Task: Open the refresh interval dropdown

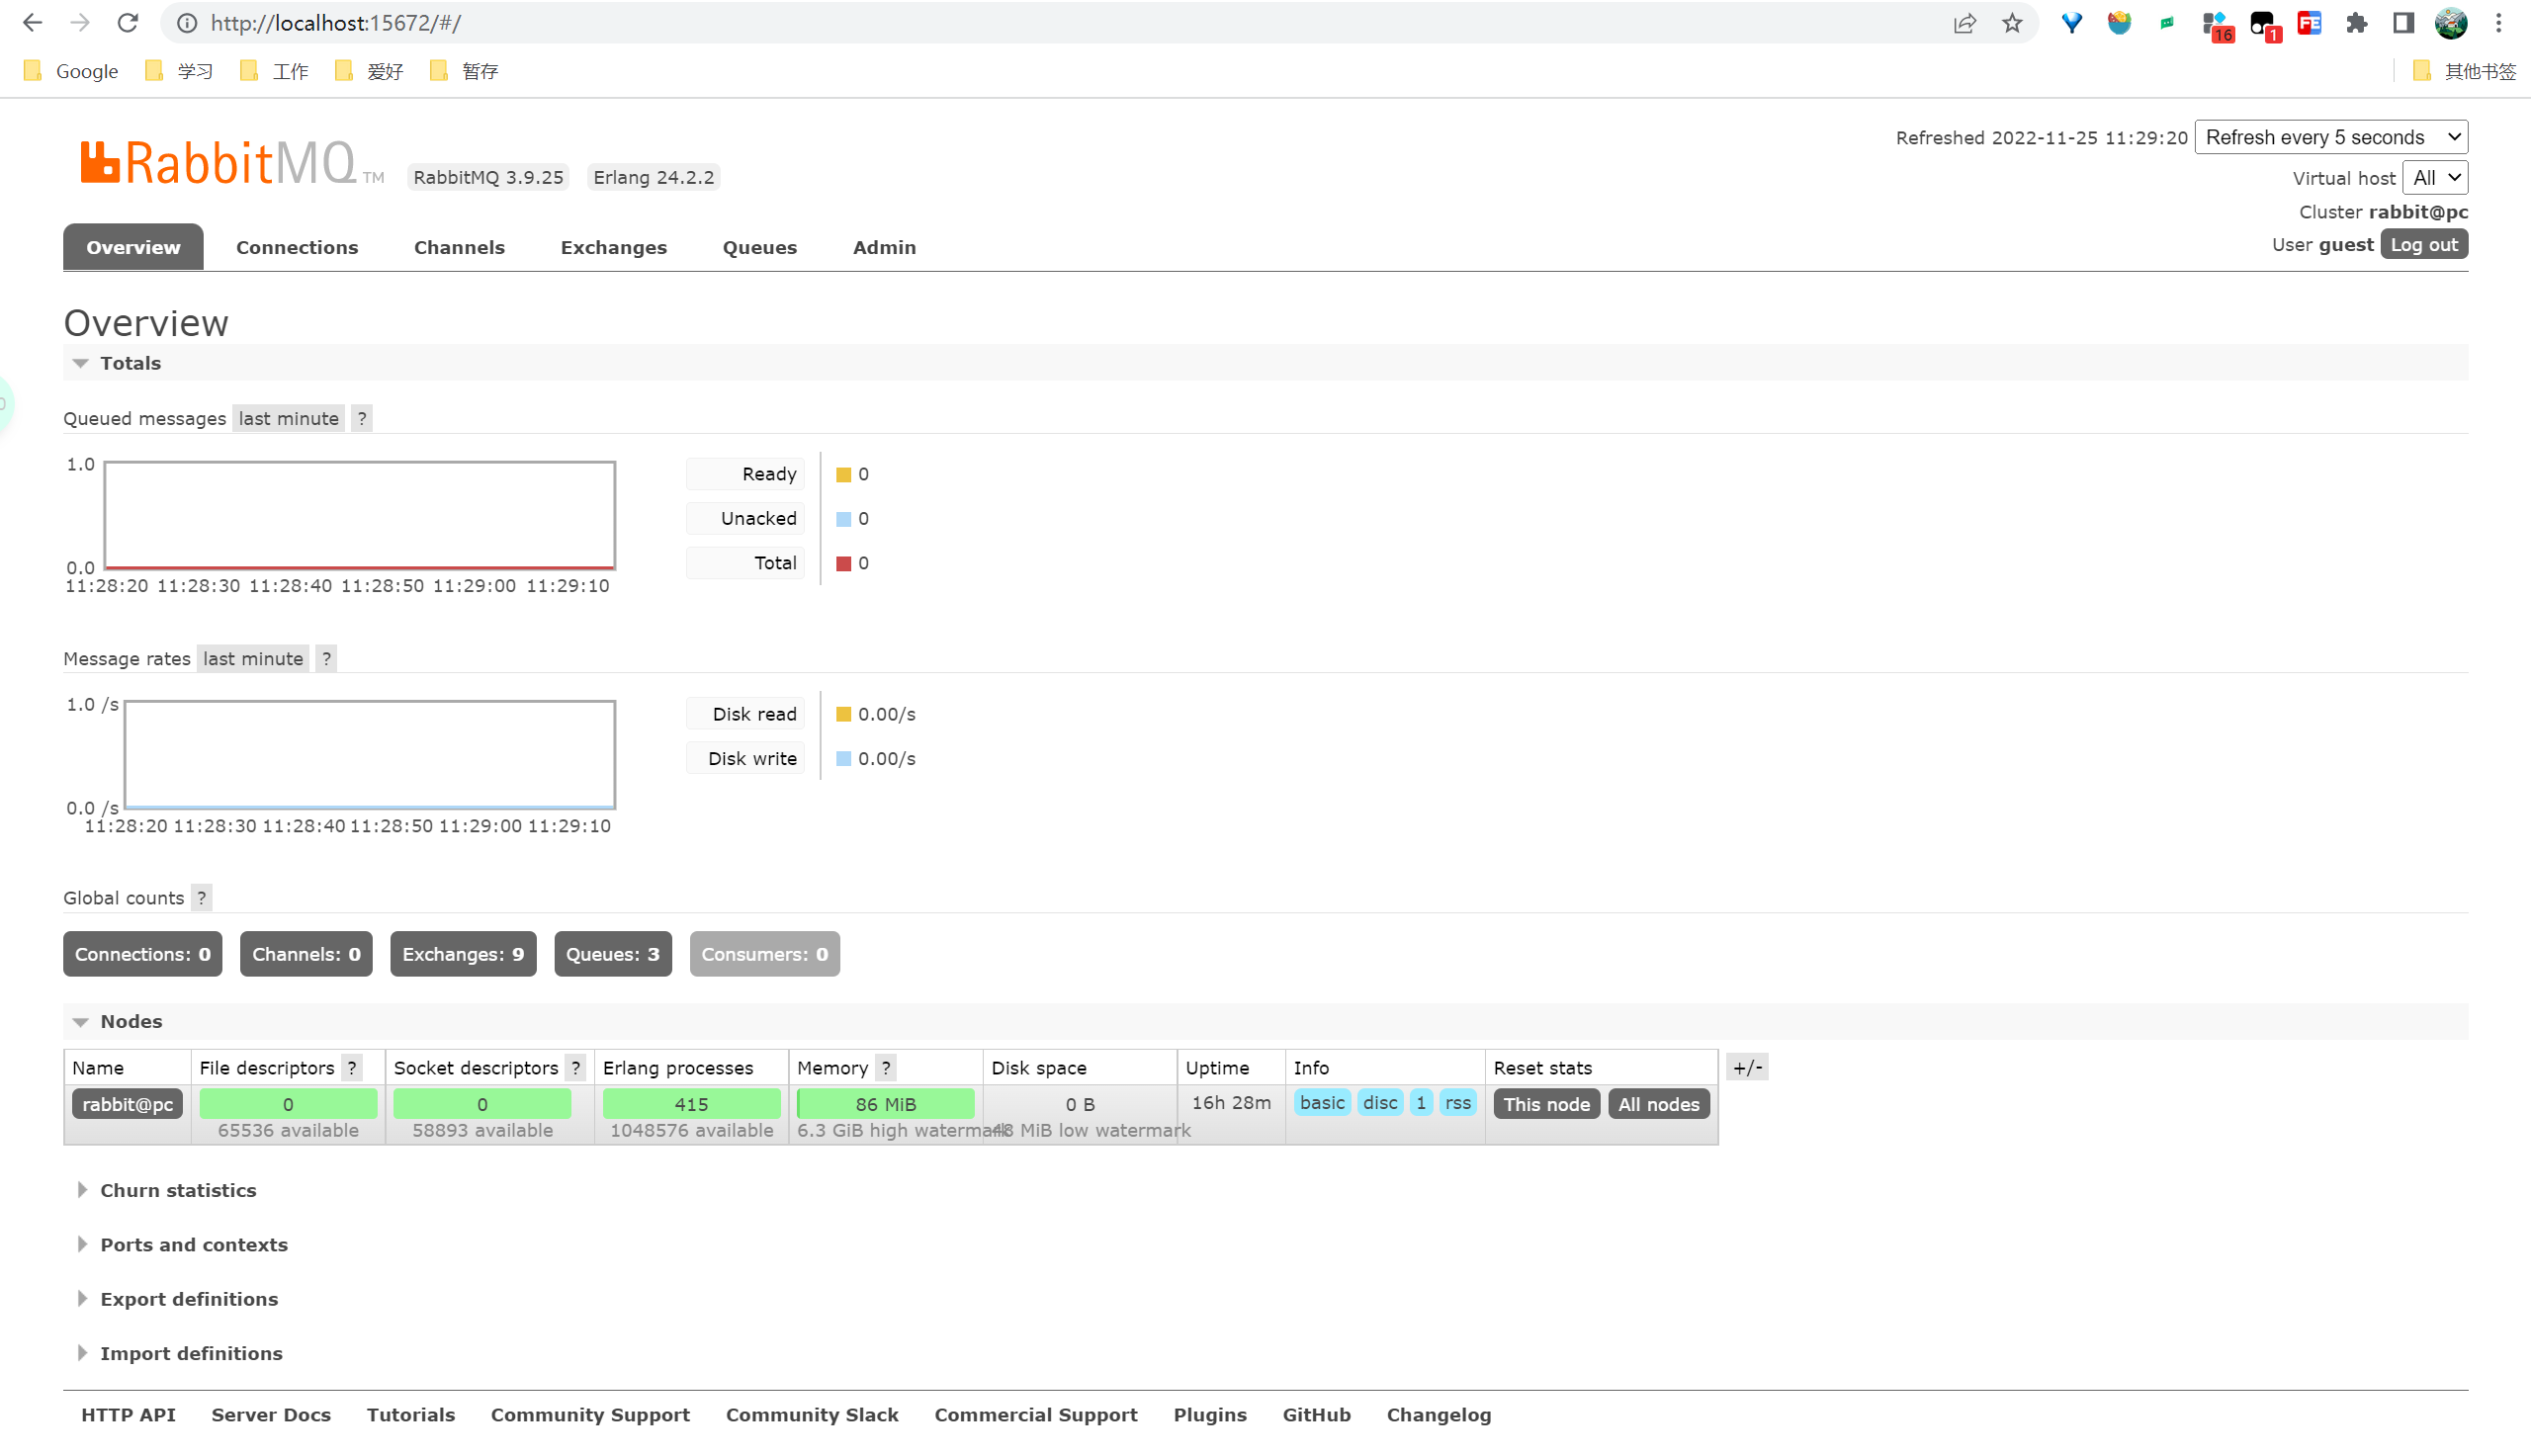Action: [x=2331, y=137]
